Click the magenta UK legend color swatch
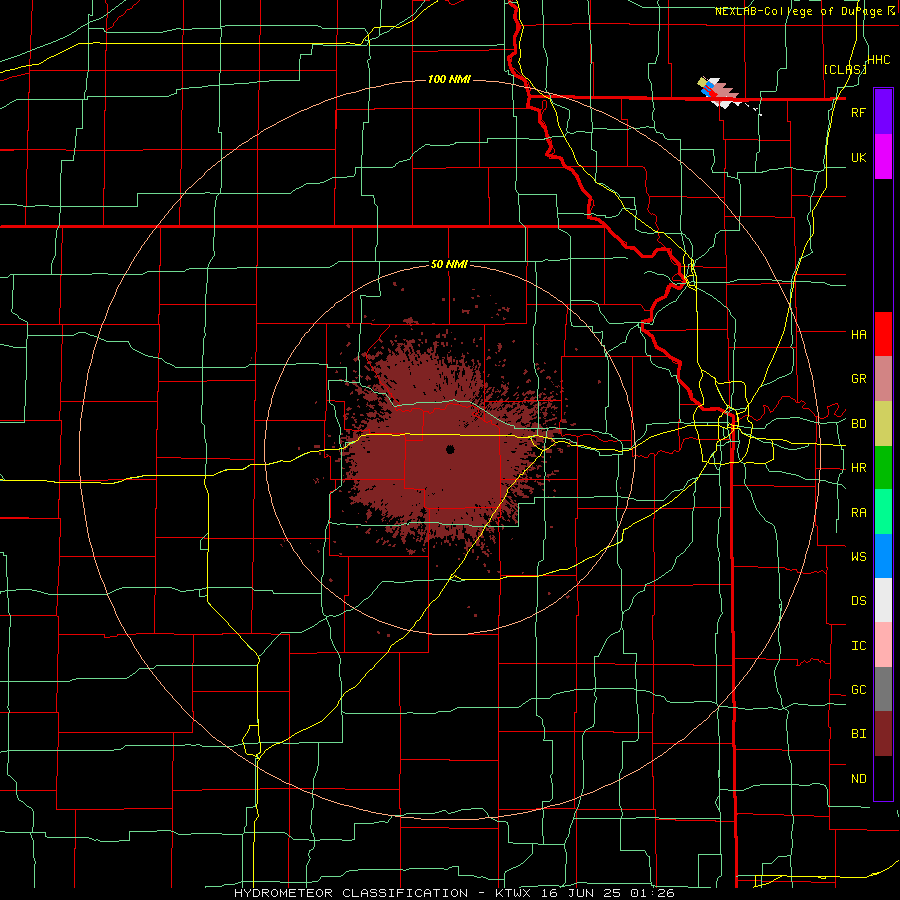Viewport: 900px width, 900px height. click(883, 157)
